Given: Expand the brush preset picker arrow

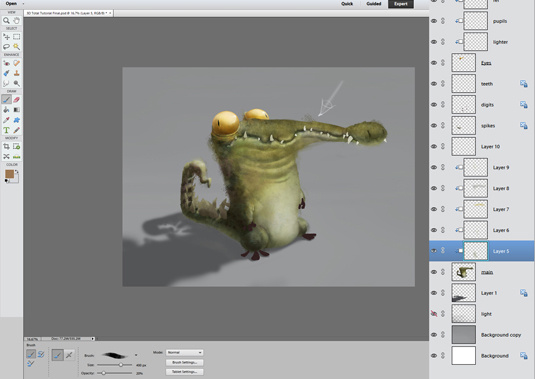Looking at the screenshot, I should (136, 355).
